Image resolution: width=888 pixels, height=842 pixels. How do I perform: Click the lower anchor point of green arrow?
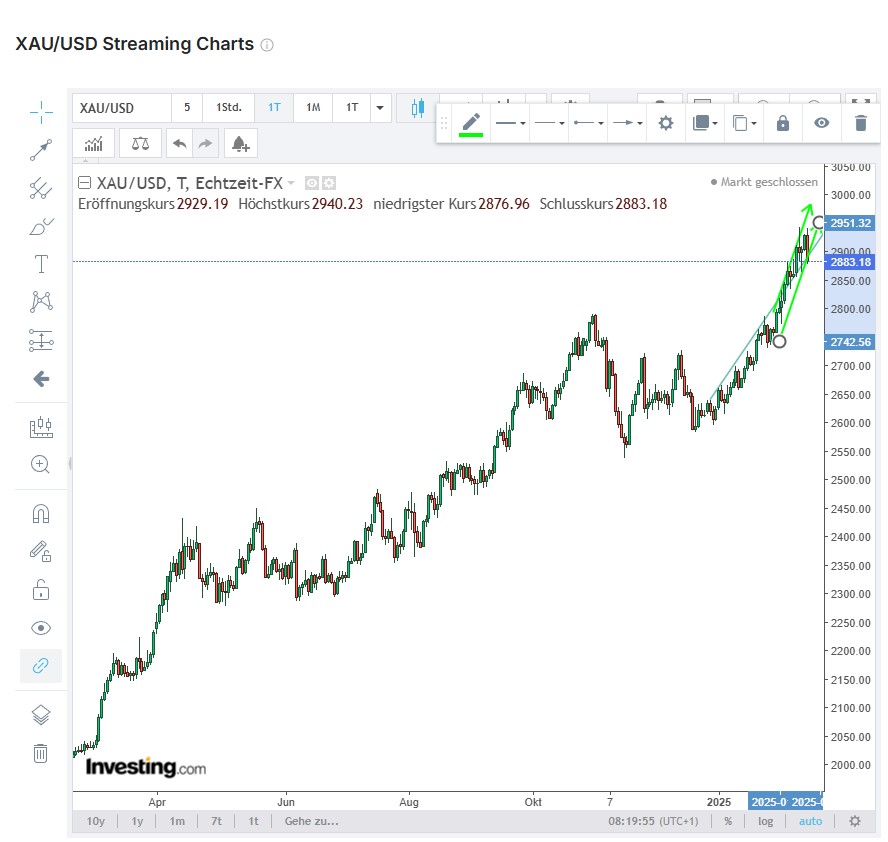[780, 341]
